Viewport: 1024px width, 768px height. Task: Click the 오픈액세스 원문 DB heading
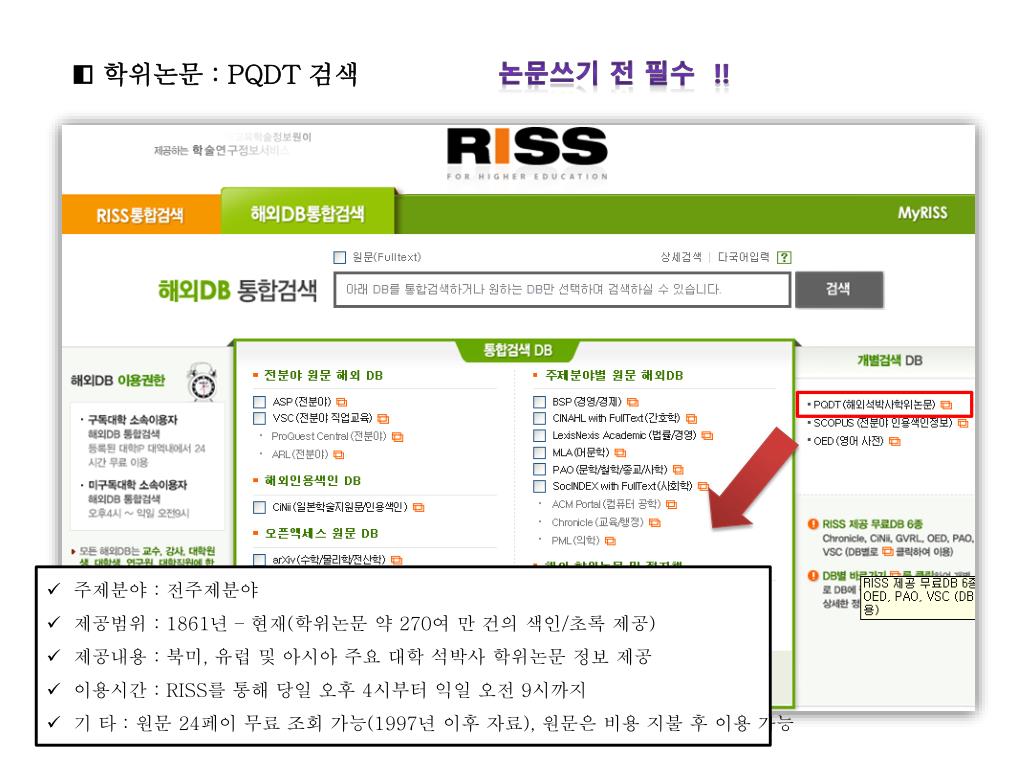(x=321, y=534)
